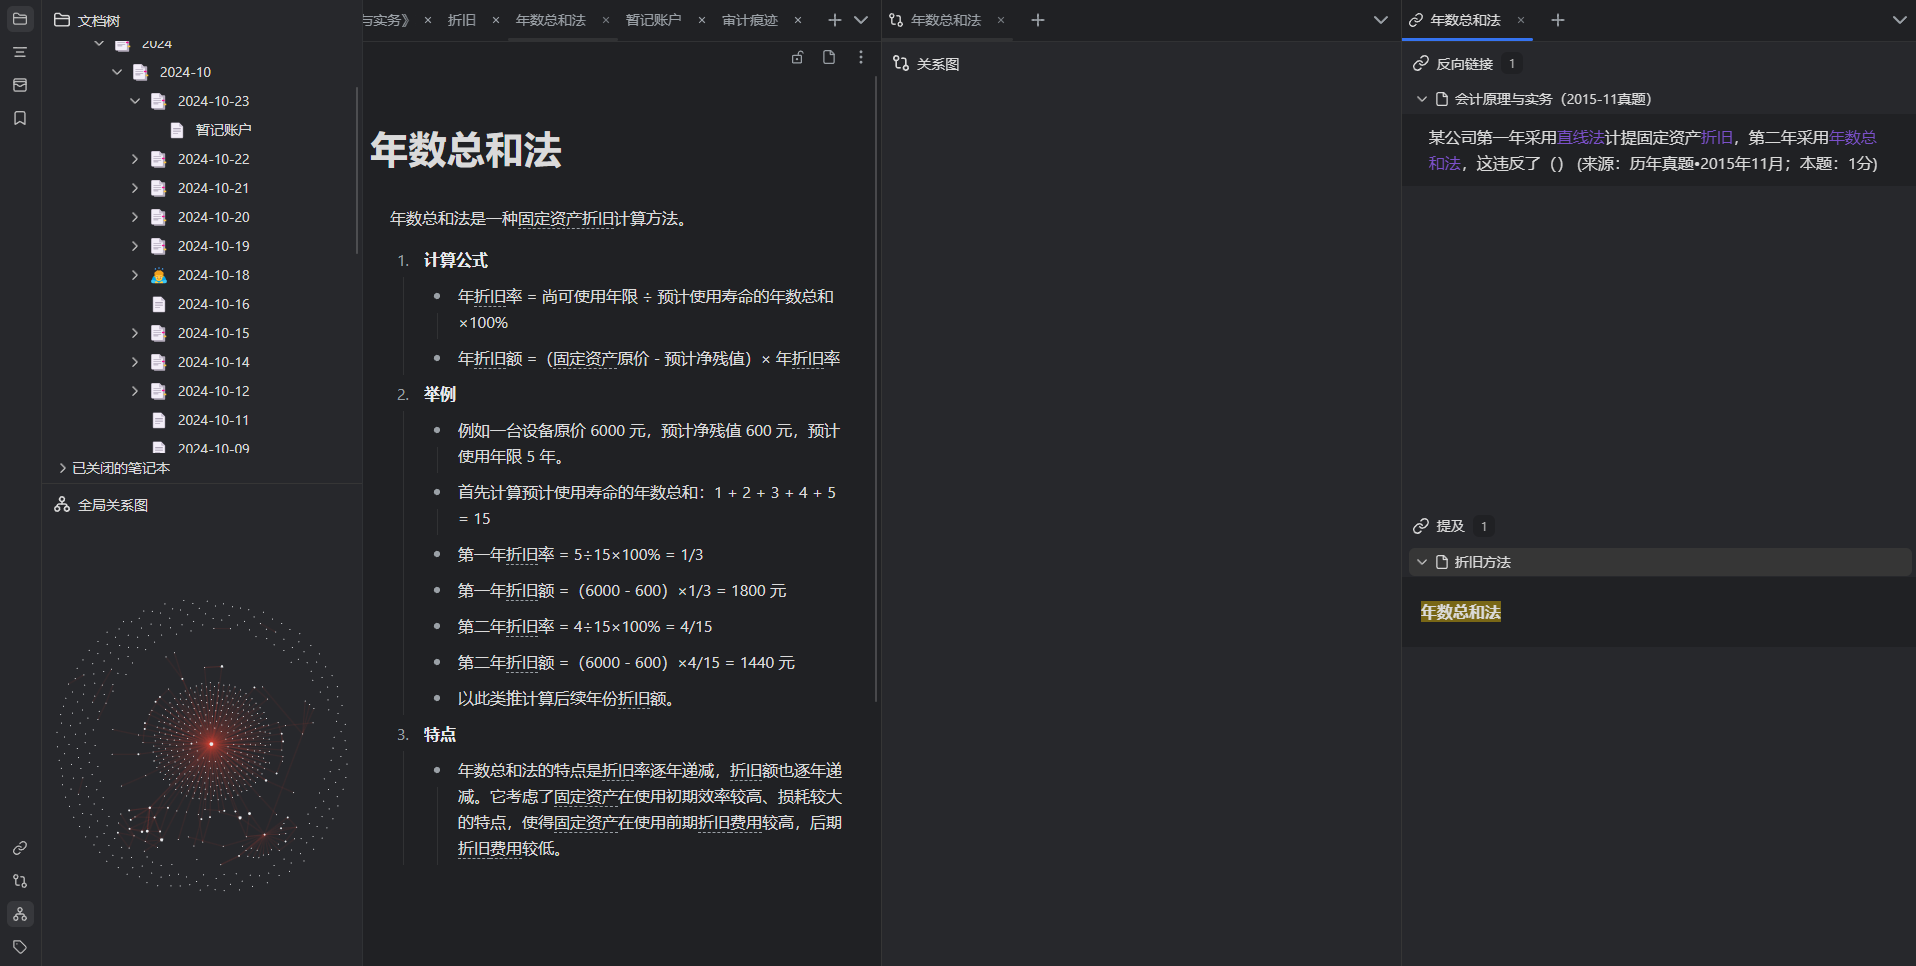The height and width of the screenshot is (966, 1916).
Task: Open the Outline panel in left dock
Action: tap(20, 52)
